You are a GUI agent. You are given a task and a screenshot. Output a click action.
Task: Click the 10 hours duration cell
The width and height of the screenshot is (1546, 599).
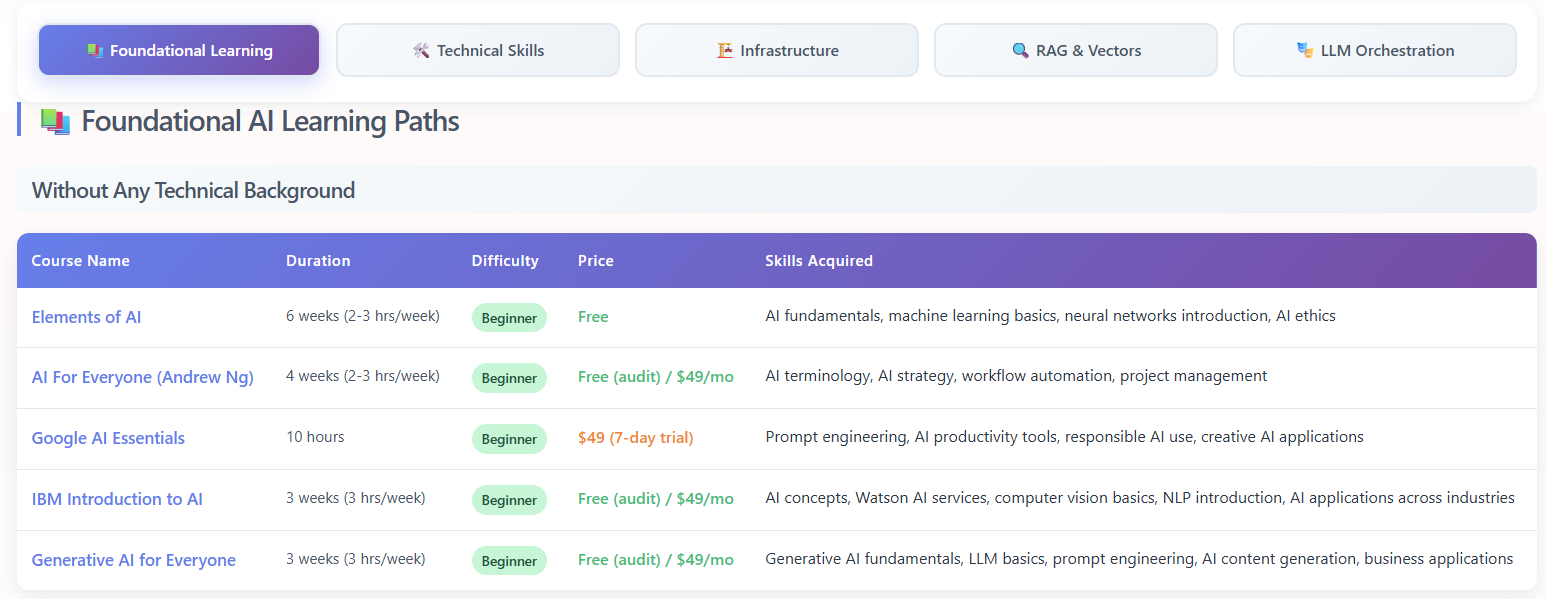315,437
